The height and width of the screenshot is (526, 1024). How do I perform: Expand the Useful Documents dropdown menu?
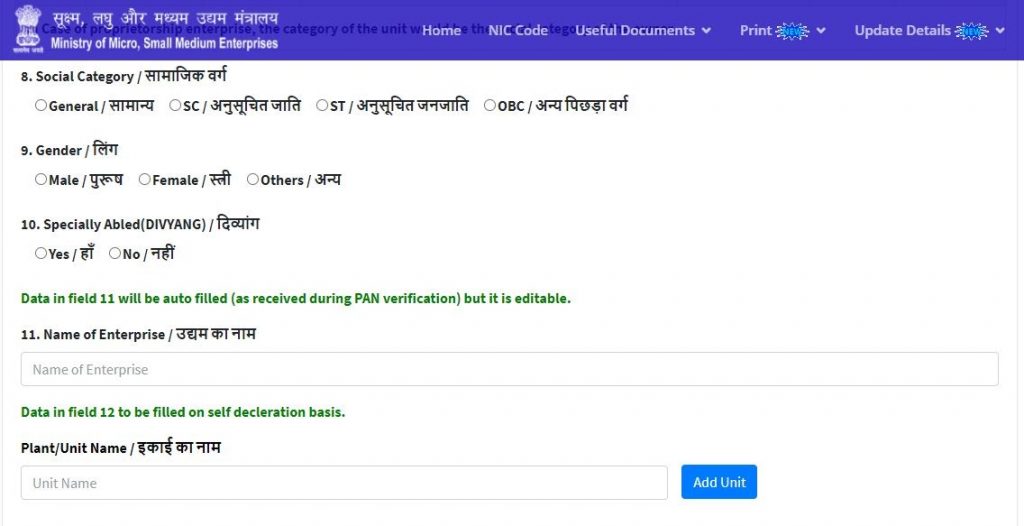(643, 31)
